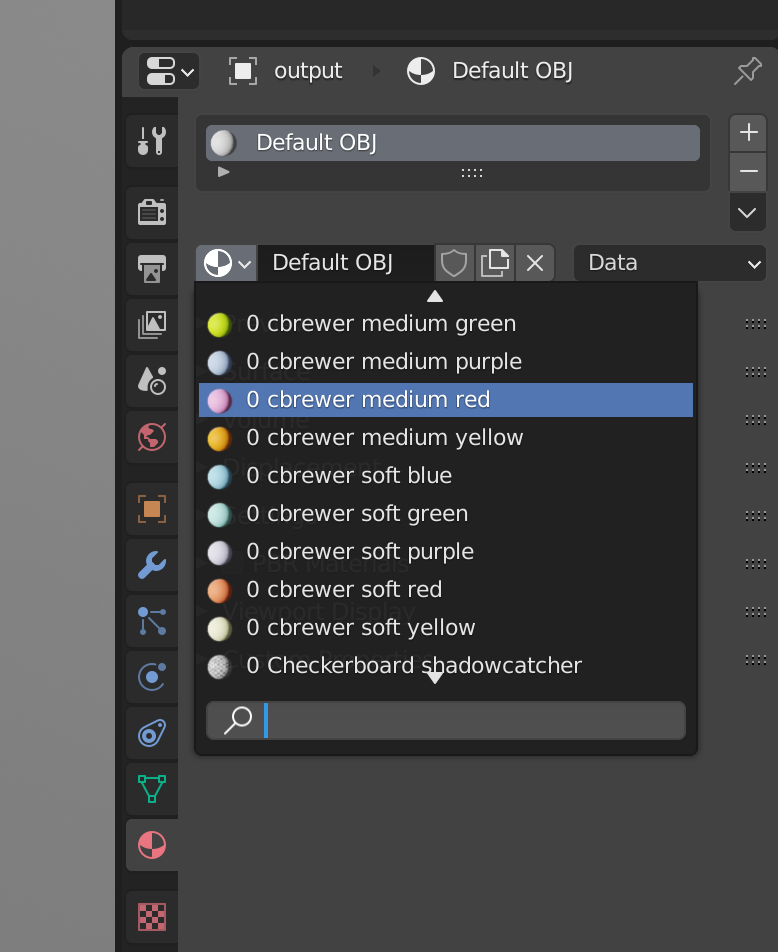This screenshot has height=952, width=778.
Task: Open the Tool properties tab
Action: point(152,141)
